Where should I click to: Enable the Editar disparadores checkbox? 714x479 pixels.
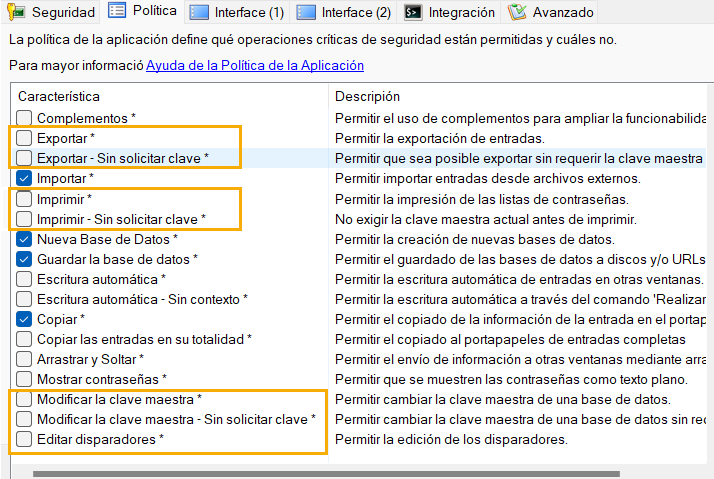24,439
